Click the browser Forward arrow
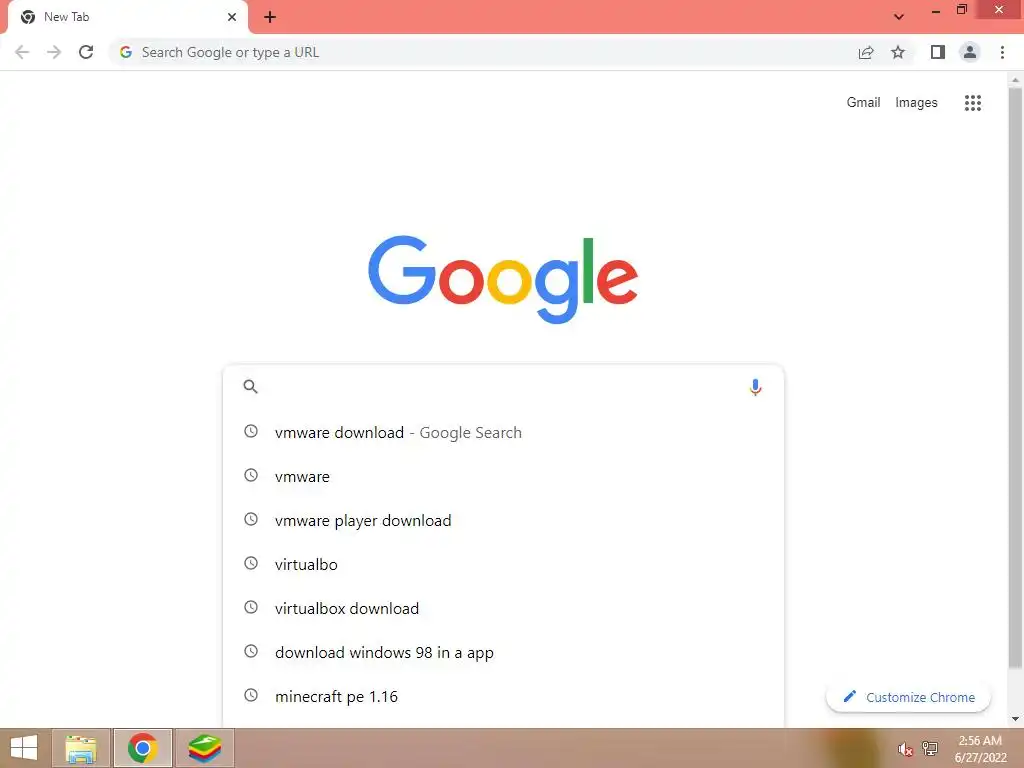The width and height of the screenshot is (1024, 768). pyautogui.click(x=54, y=52)
